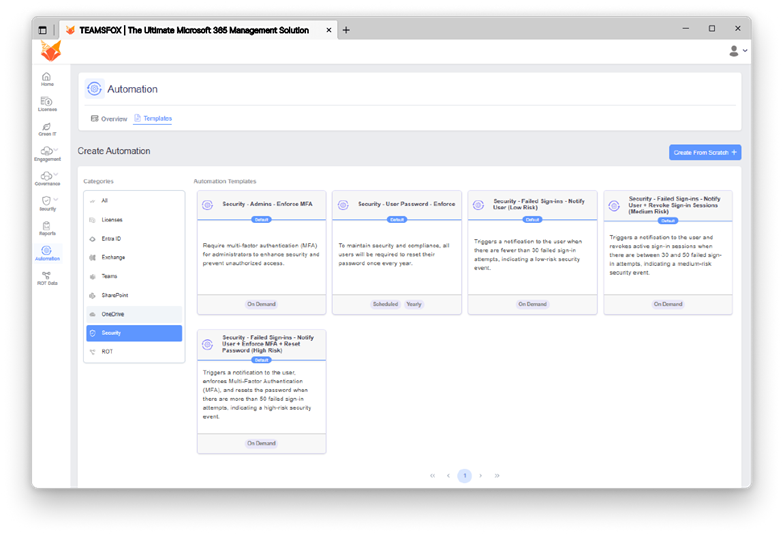Go to next page of templates
This screenshot has height=535, width=783.
pos(480,476)
